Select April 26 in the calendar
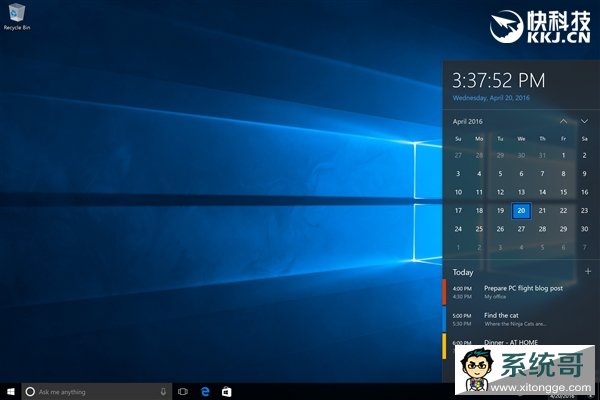 [x=500, y=229]
